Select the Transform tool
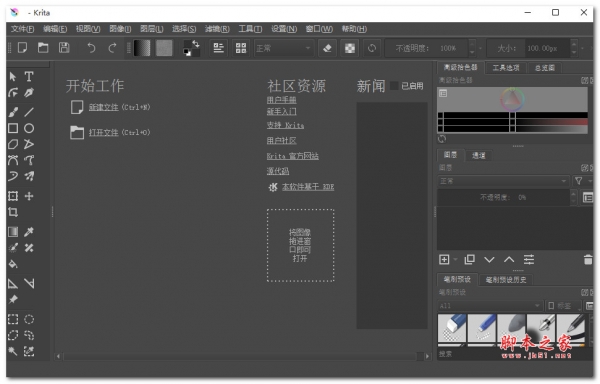The image size is (600, 384). [x=13, y=196]
